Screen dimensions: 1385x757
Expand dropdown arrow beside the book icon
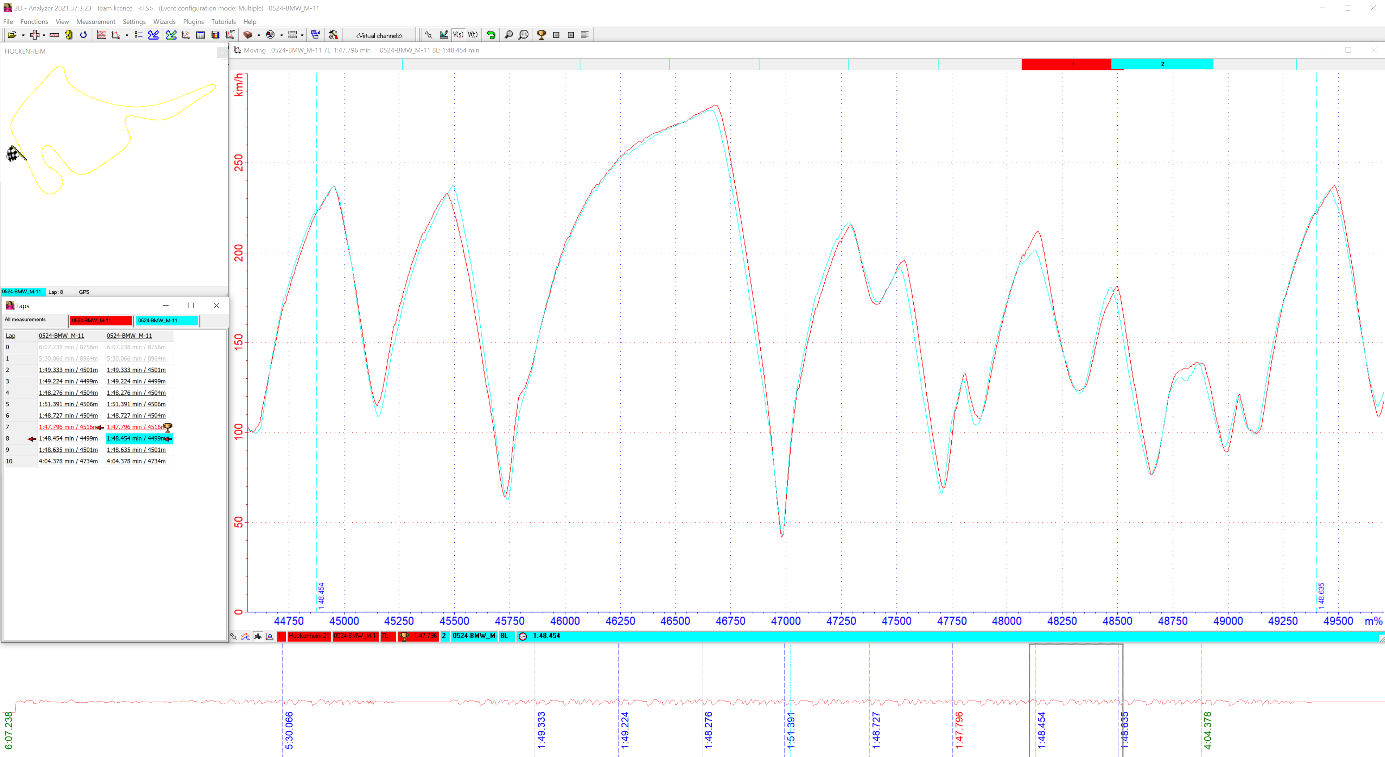click(258, 34)
